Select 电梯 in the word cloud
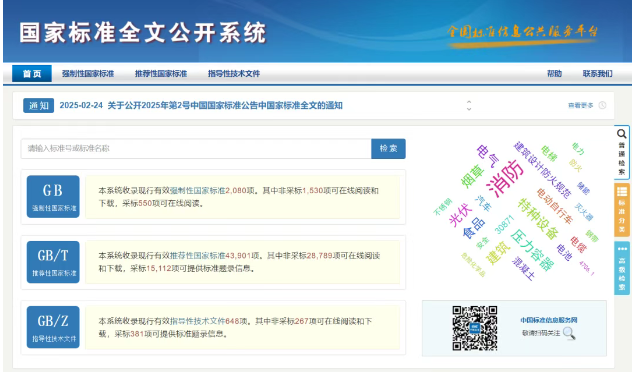Image resolution: width=639 pixels, height=375 pixels. click(549, 153)
